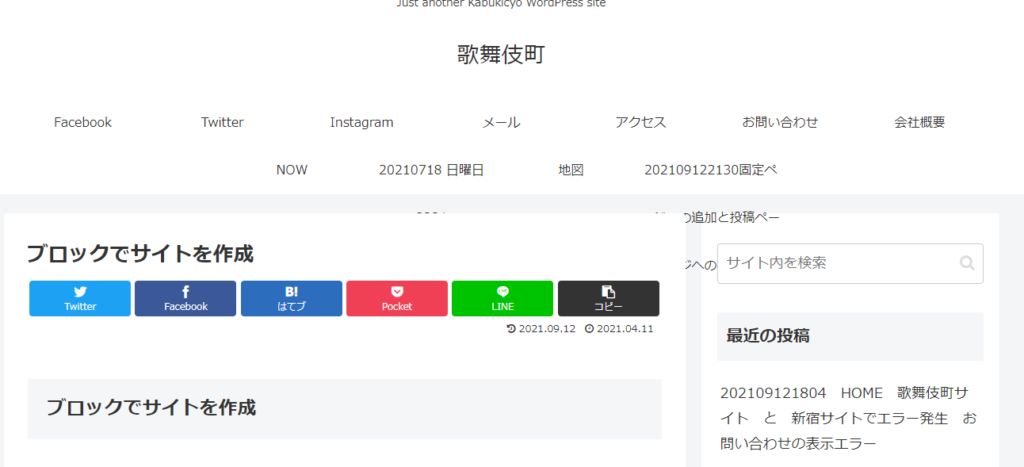This screenshot has height=467, width=1024.
Task: Click the Hatena bookmark share button
Action: (291, 298)
